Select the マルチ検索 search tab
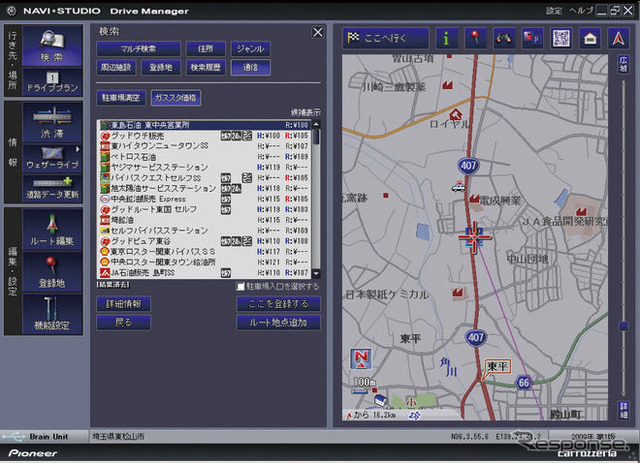This screenshot has height=463, width=640. pyautogui.click(x=138, y=49)
